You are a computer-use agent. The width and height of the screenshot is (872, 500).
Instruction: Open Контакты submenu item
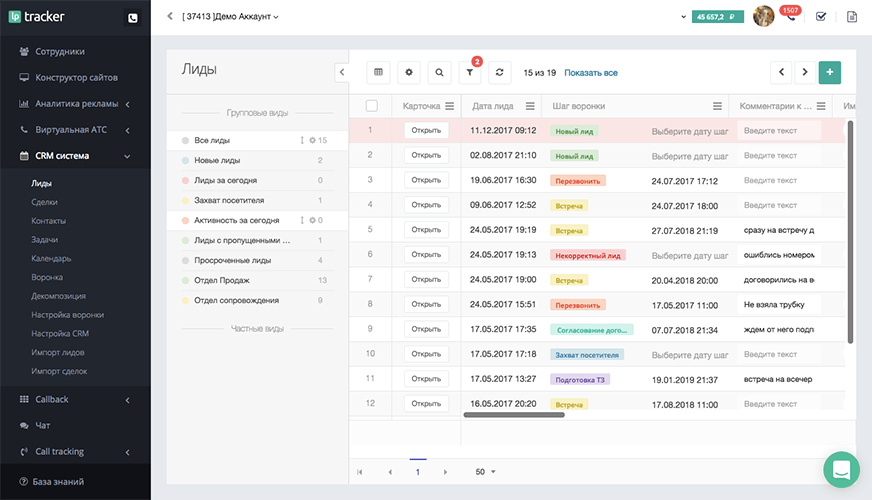tap(48, 221)
